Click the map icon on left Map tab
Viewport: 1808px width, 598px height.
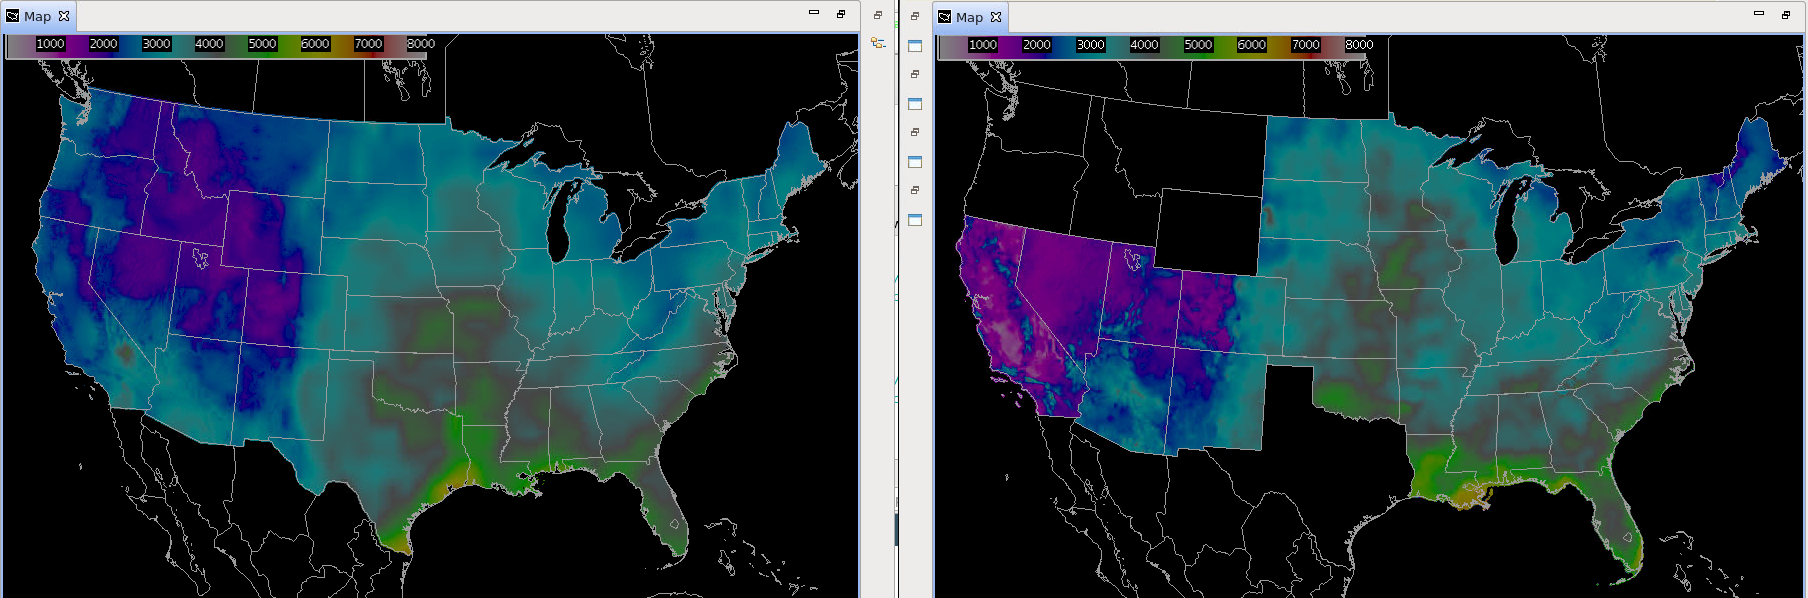point(13,16)
